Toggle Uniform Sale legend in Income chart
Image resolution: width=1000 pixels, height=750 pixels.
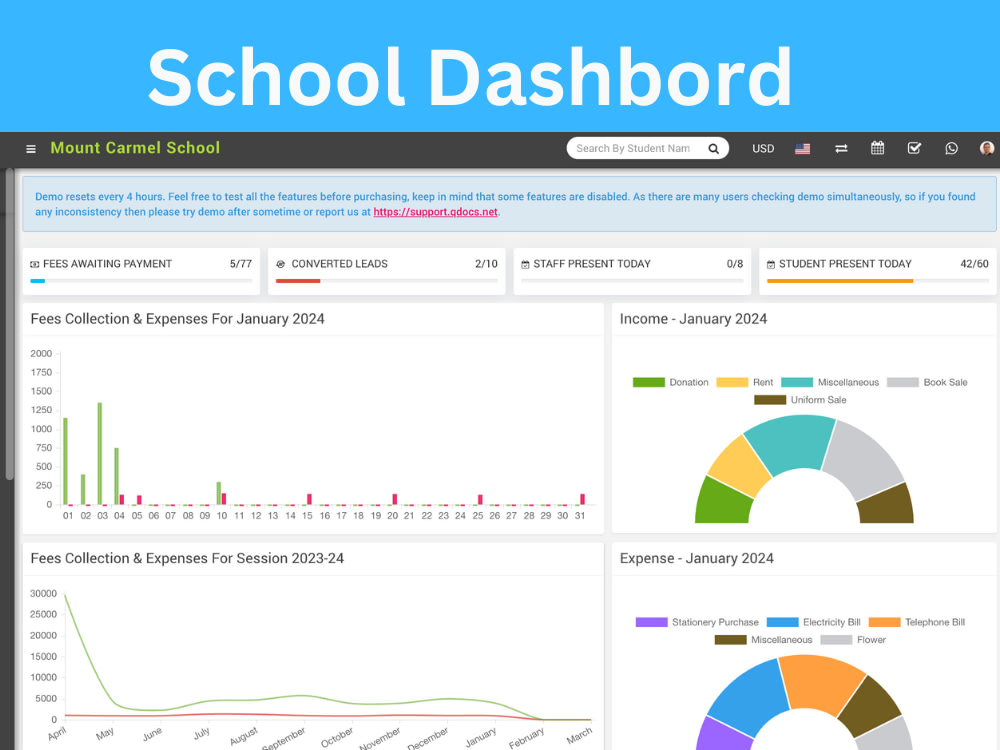point(800,400)
